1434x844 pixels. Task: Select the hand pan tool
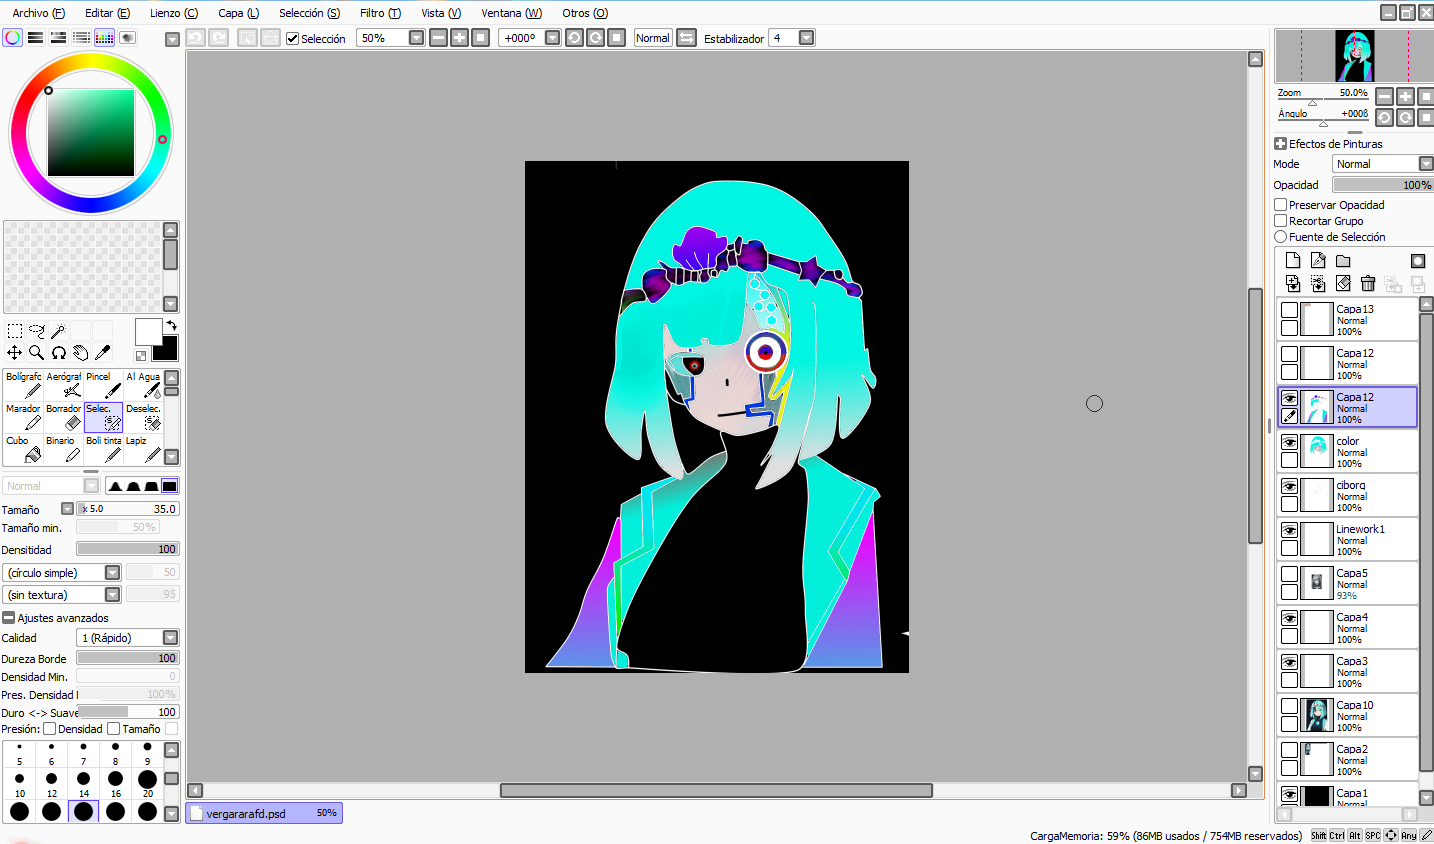point(80,353)
